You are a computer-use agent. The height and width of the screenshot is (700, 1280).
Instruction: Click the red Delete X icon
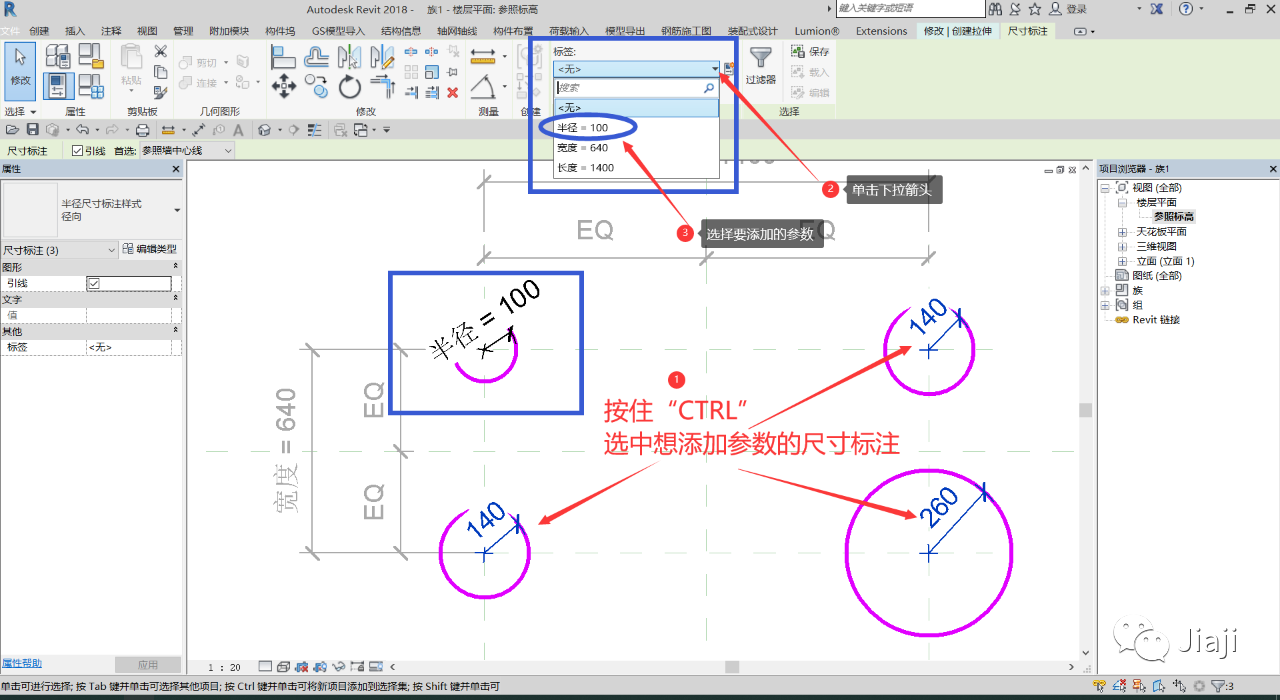[452, 92]
